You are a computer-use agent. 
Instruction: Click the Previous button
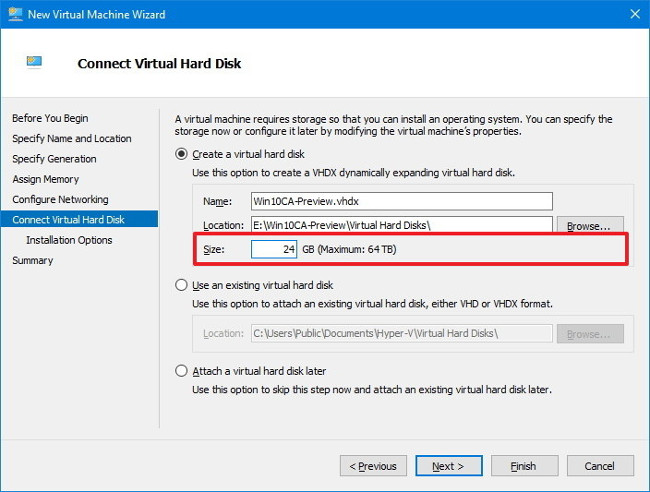click(x=373, y=466)
